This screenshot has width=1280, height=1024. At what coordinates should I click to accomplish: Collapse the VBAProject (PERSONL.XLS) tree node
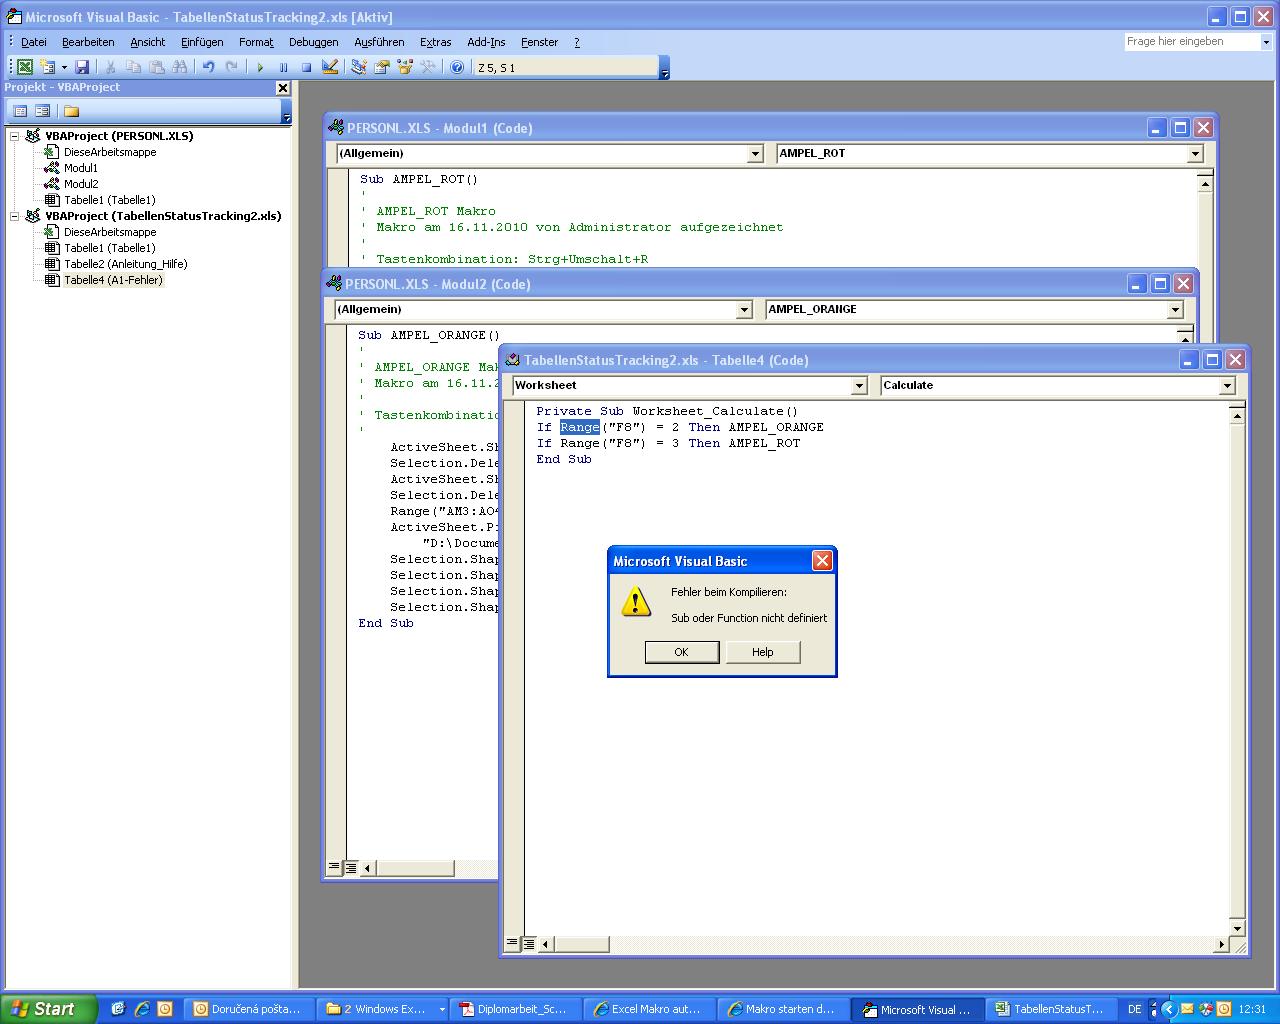(15, 136)
